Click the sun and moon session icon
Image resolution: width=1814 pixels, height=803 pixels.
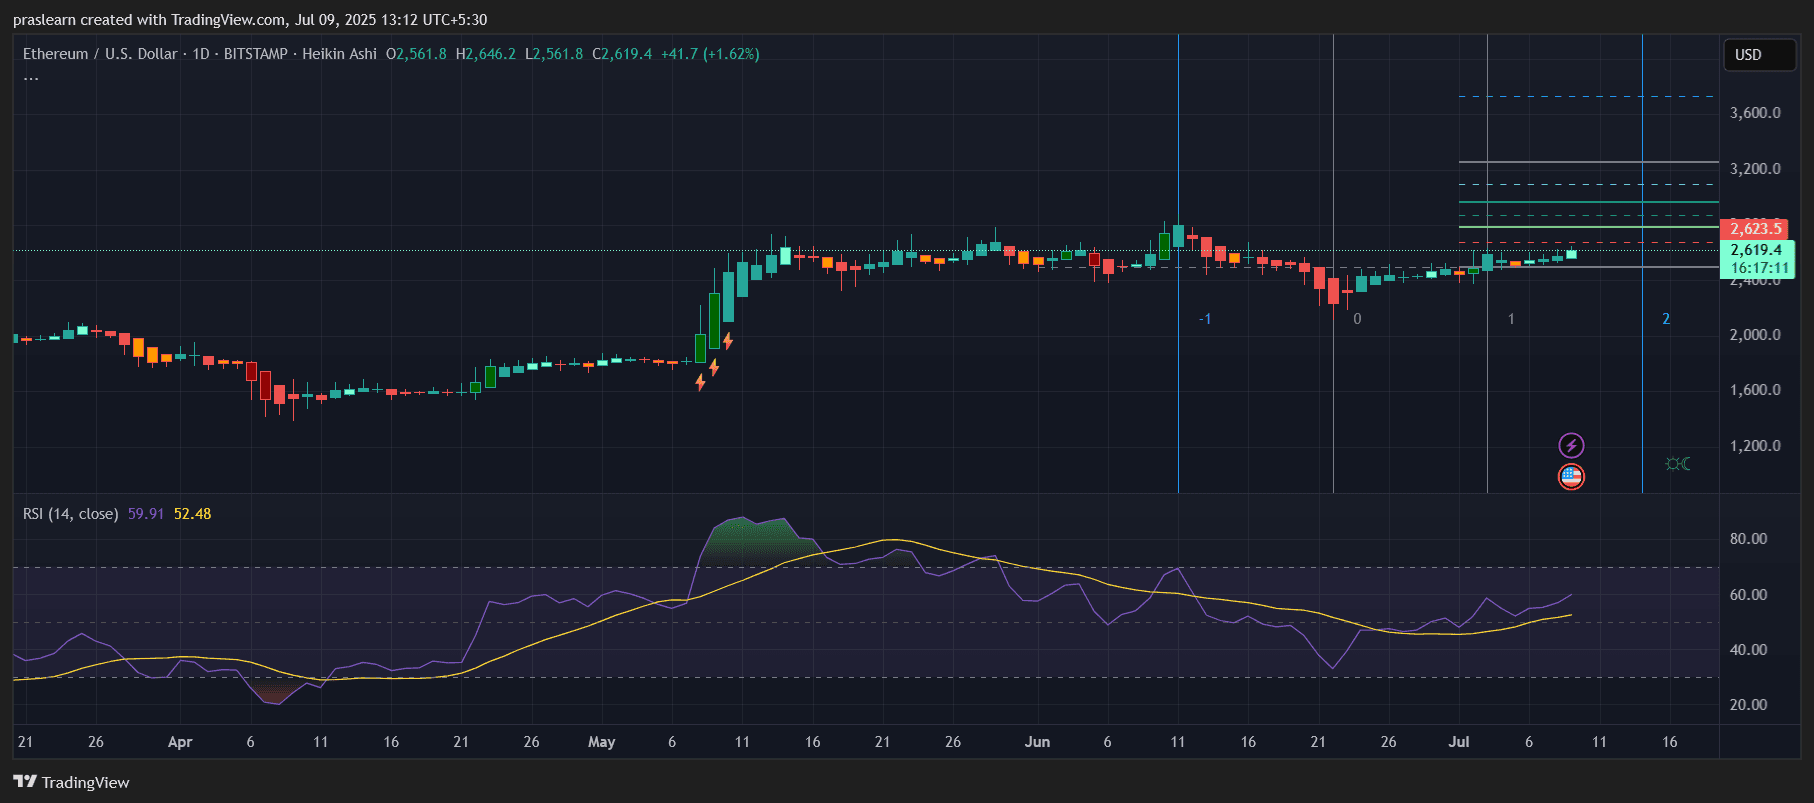tap(1678, 464)
